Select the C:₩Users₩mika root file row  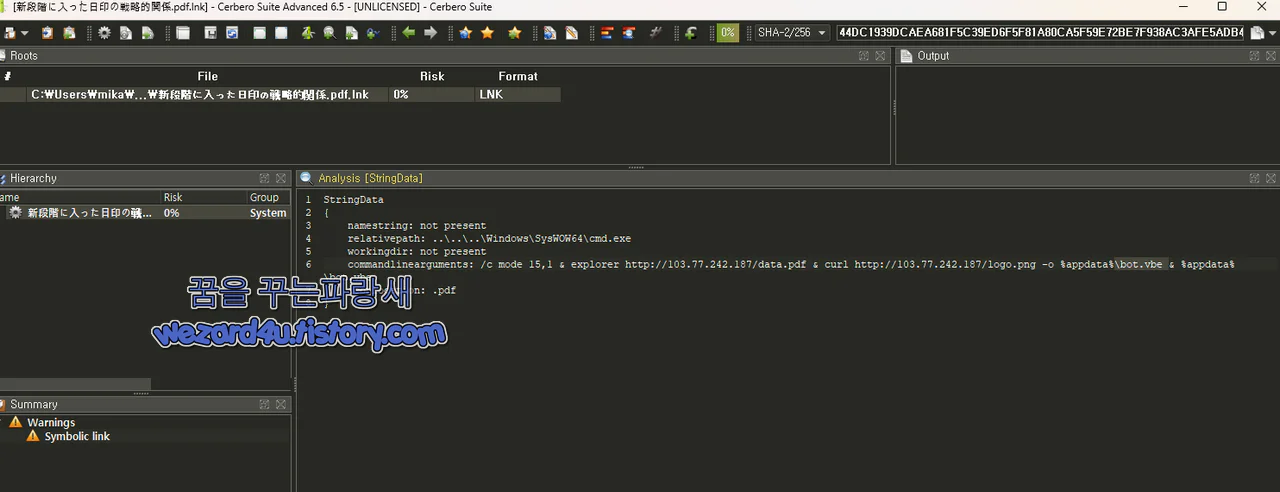[x=280, y=95]
